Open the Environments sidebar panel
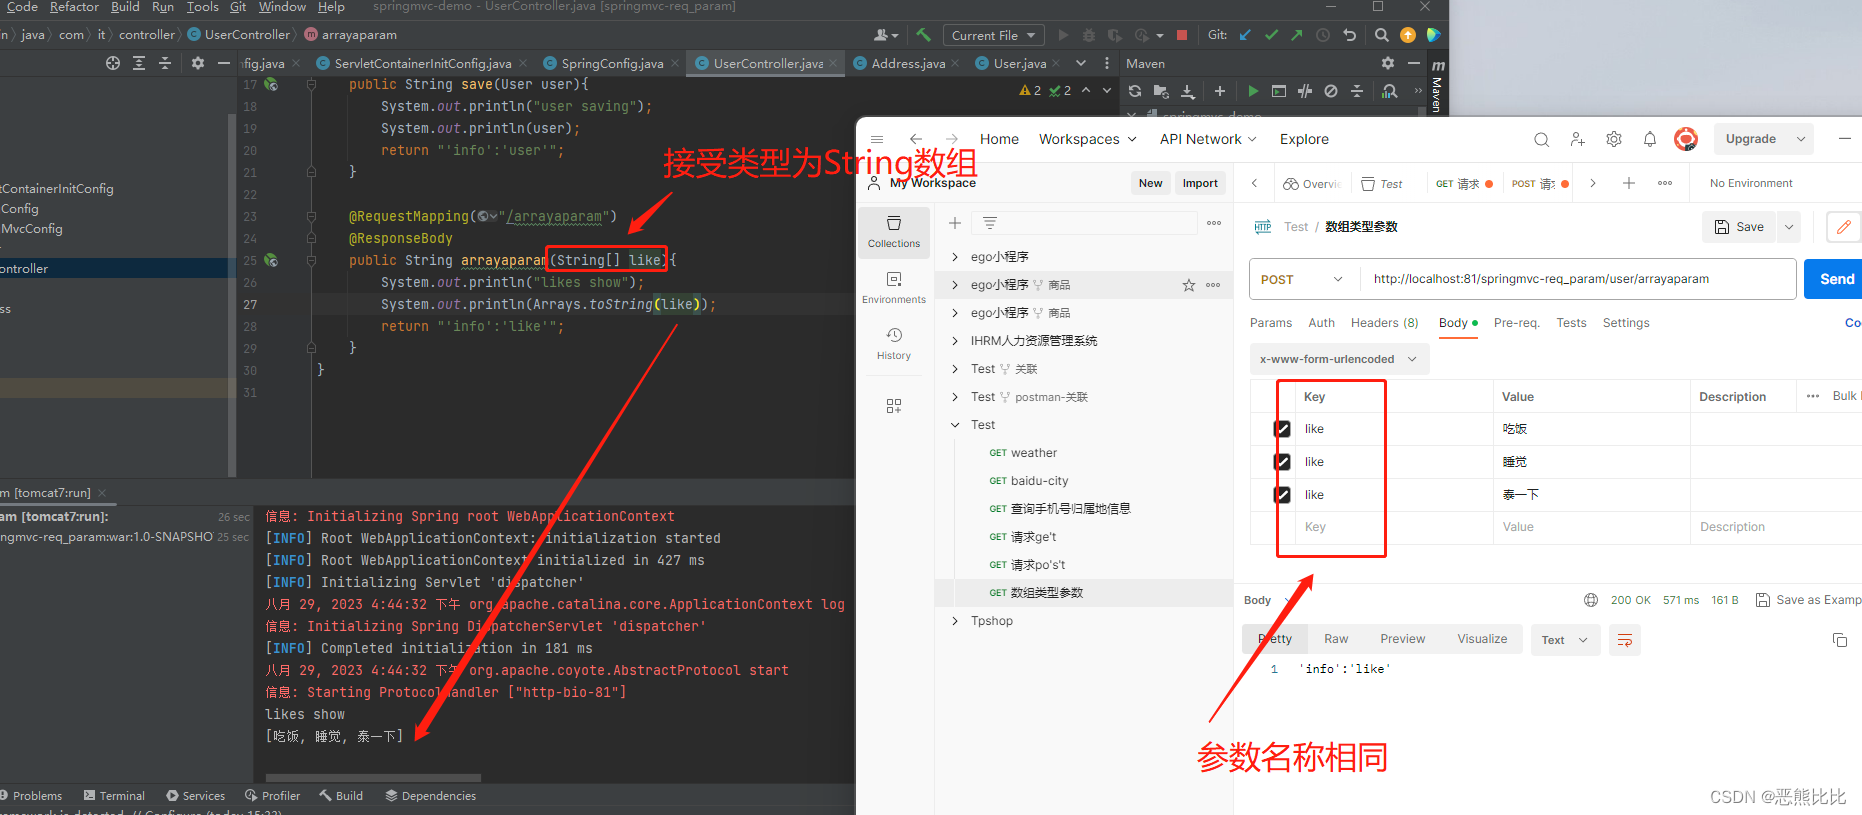 tap(894, 287)
